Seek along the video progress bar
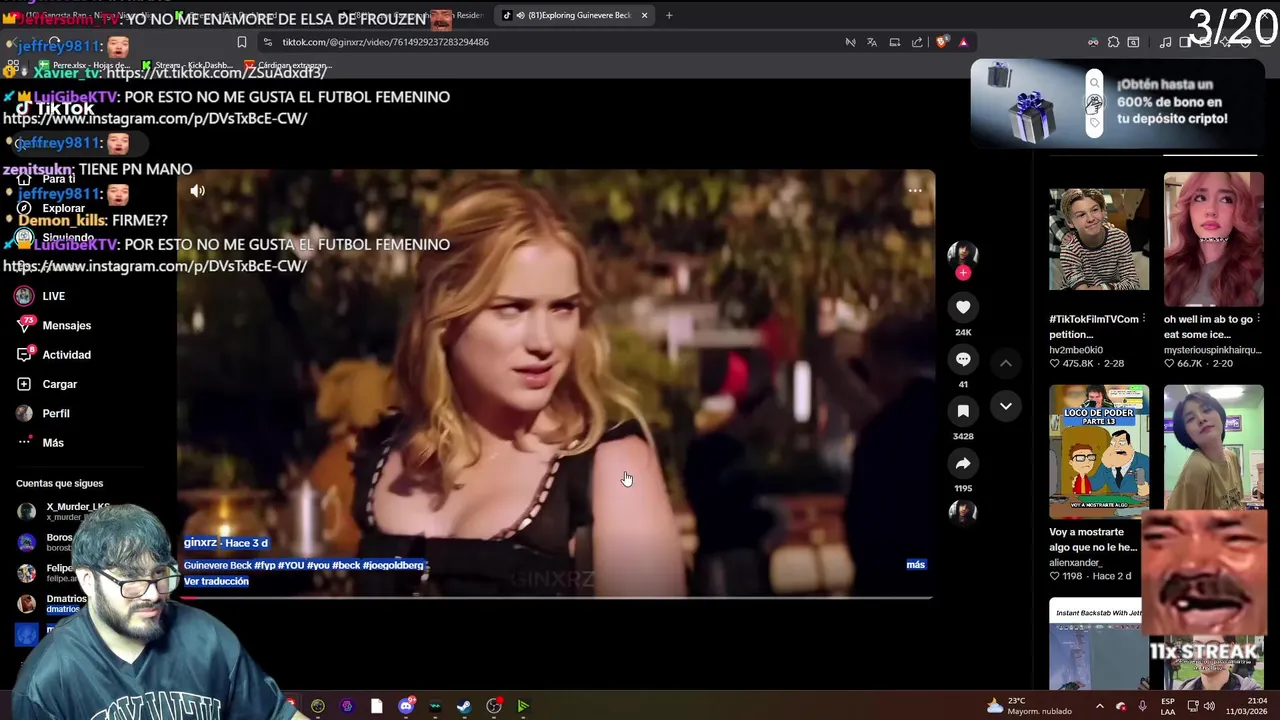Viewport: 1280px width, 720px height. [x=556, y=597]
